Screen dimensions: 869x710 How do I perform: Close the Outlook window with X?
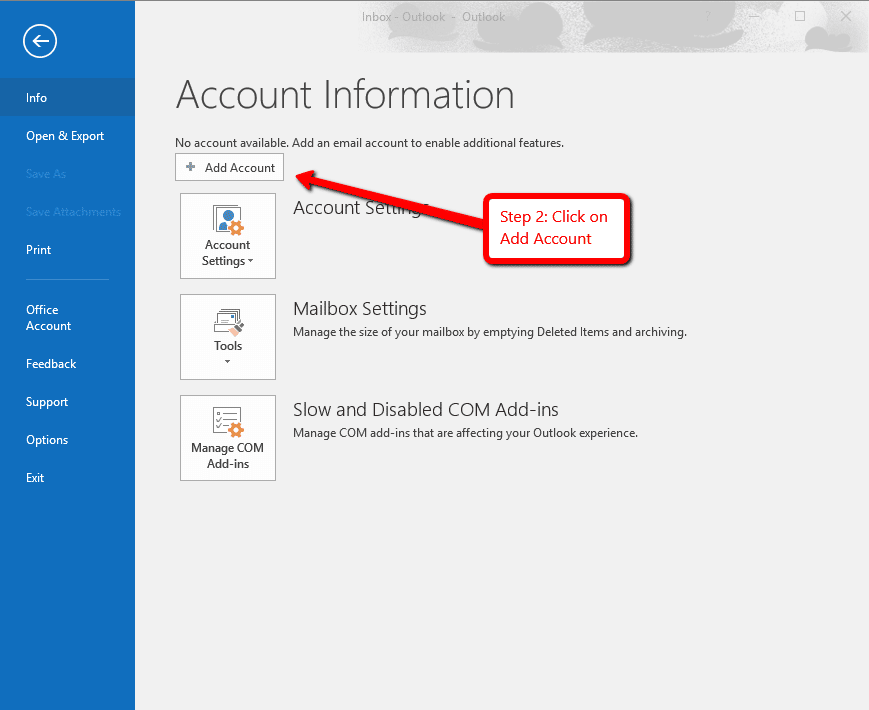click(x=846, y=17)
